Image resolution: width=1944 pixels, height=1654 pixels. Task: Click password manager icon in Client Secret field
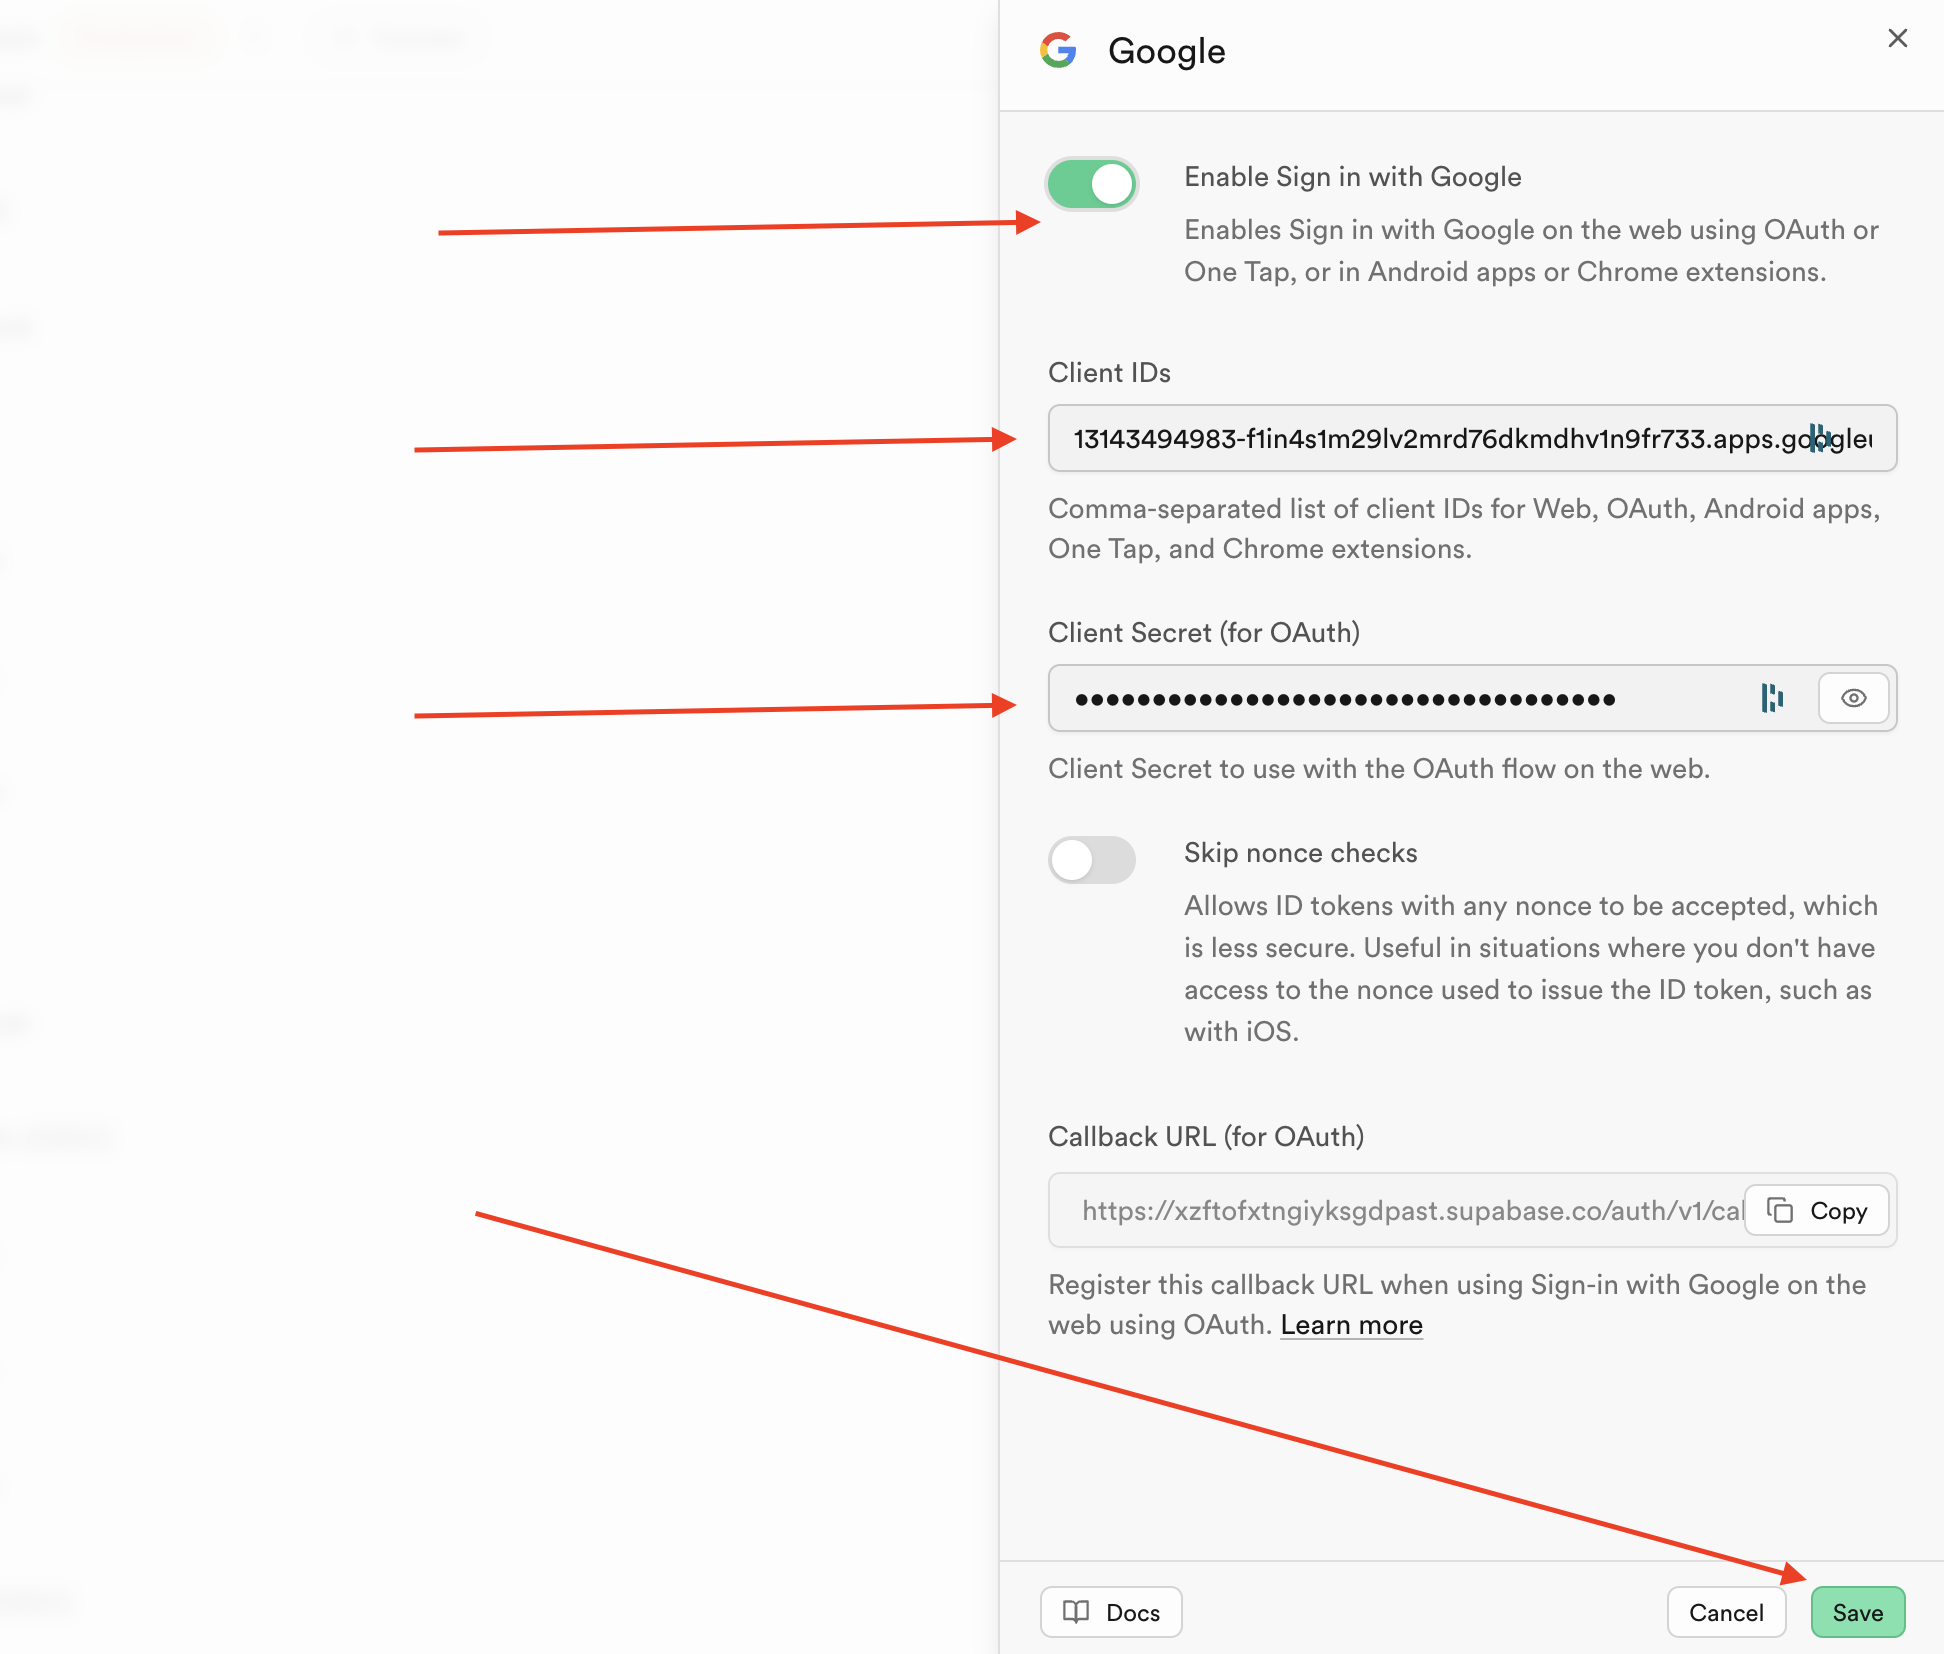click(1772, 698)
